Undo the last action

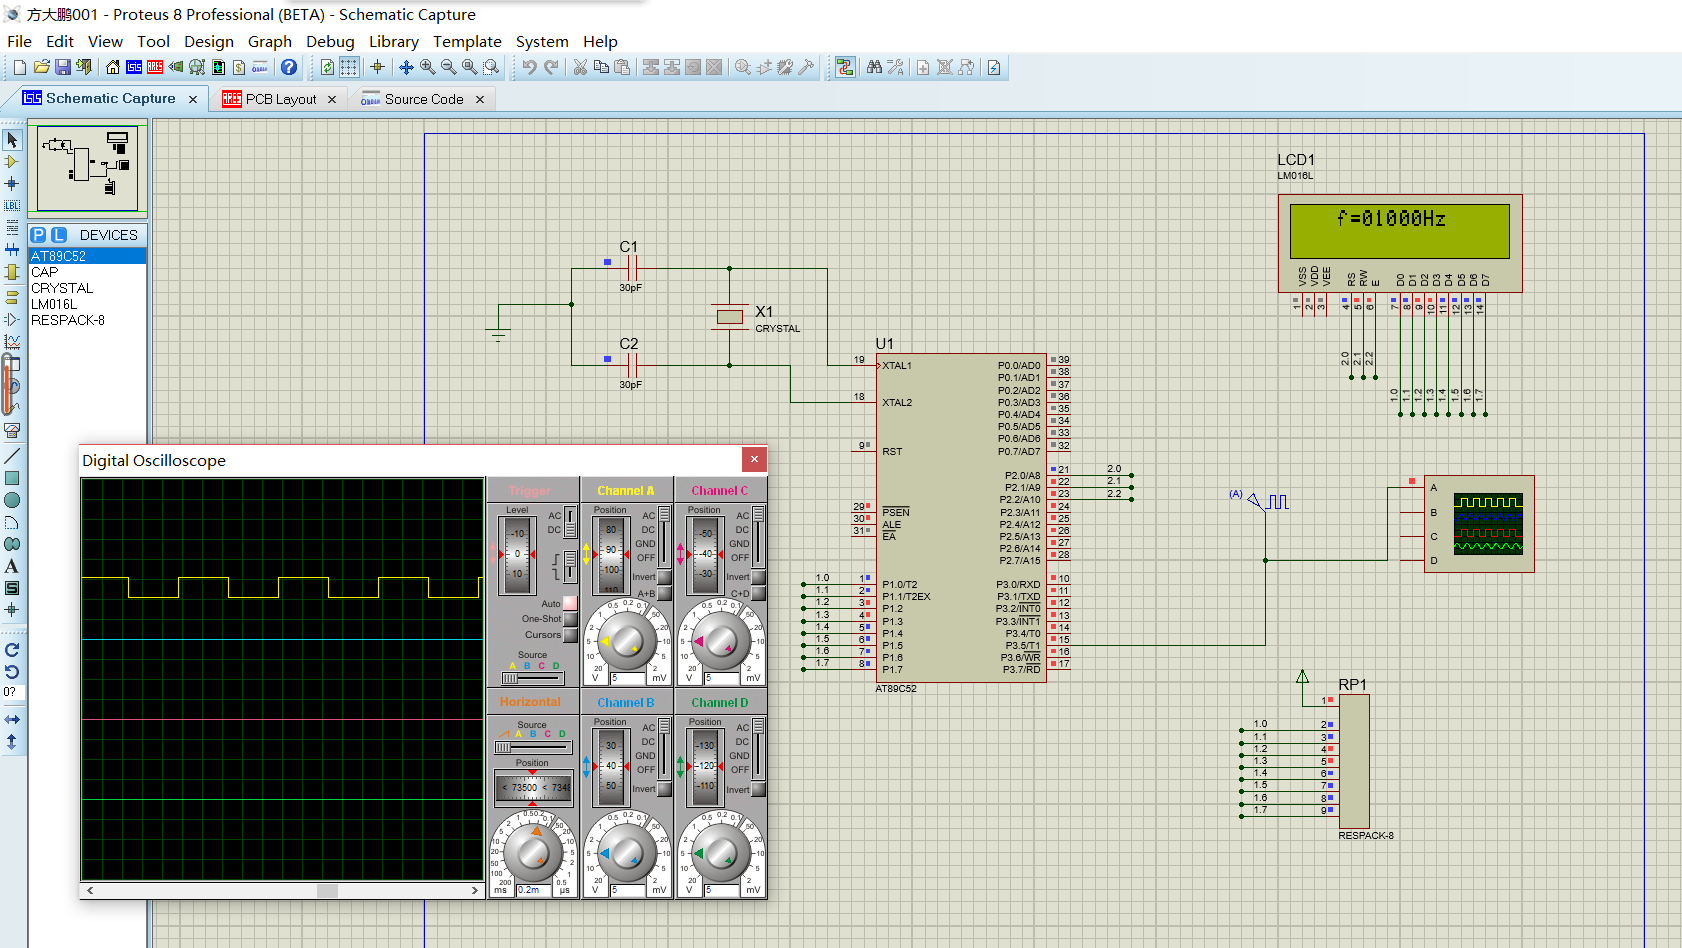pos(529,67)
